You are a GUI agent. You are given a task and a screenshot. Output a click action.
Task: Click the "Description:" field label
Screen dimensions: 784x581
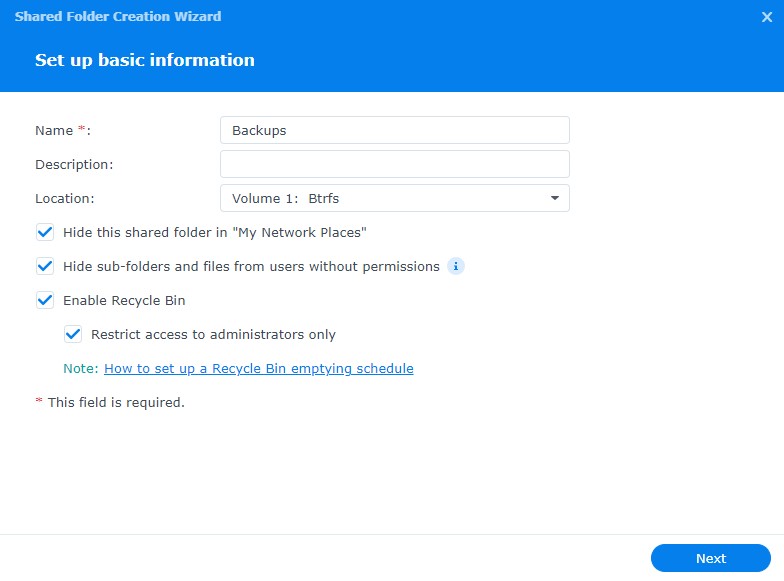tap(74, 164)
